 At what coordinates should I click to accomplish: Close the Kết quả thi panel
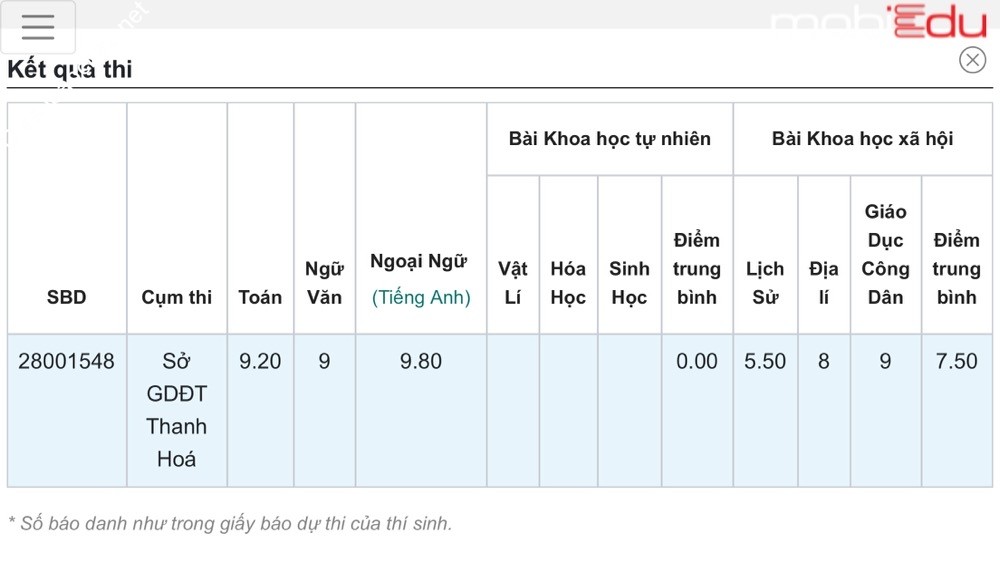pyautogui.click(x=972, y=60)
